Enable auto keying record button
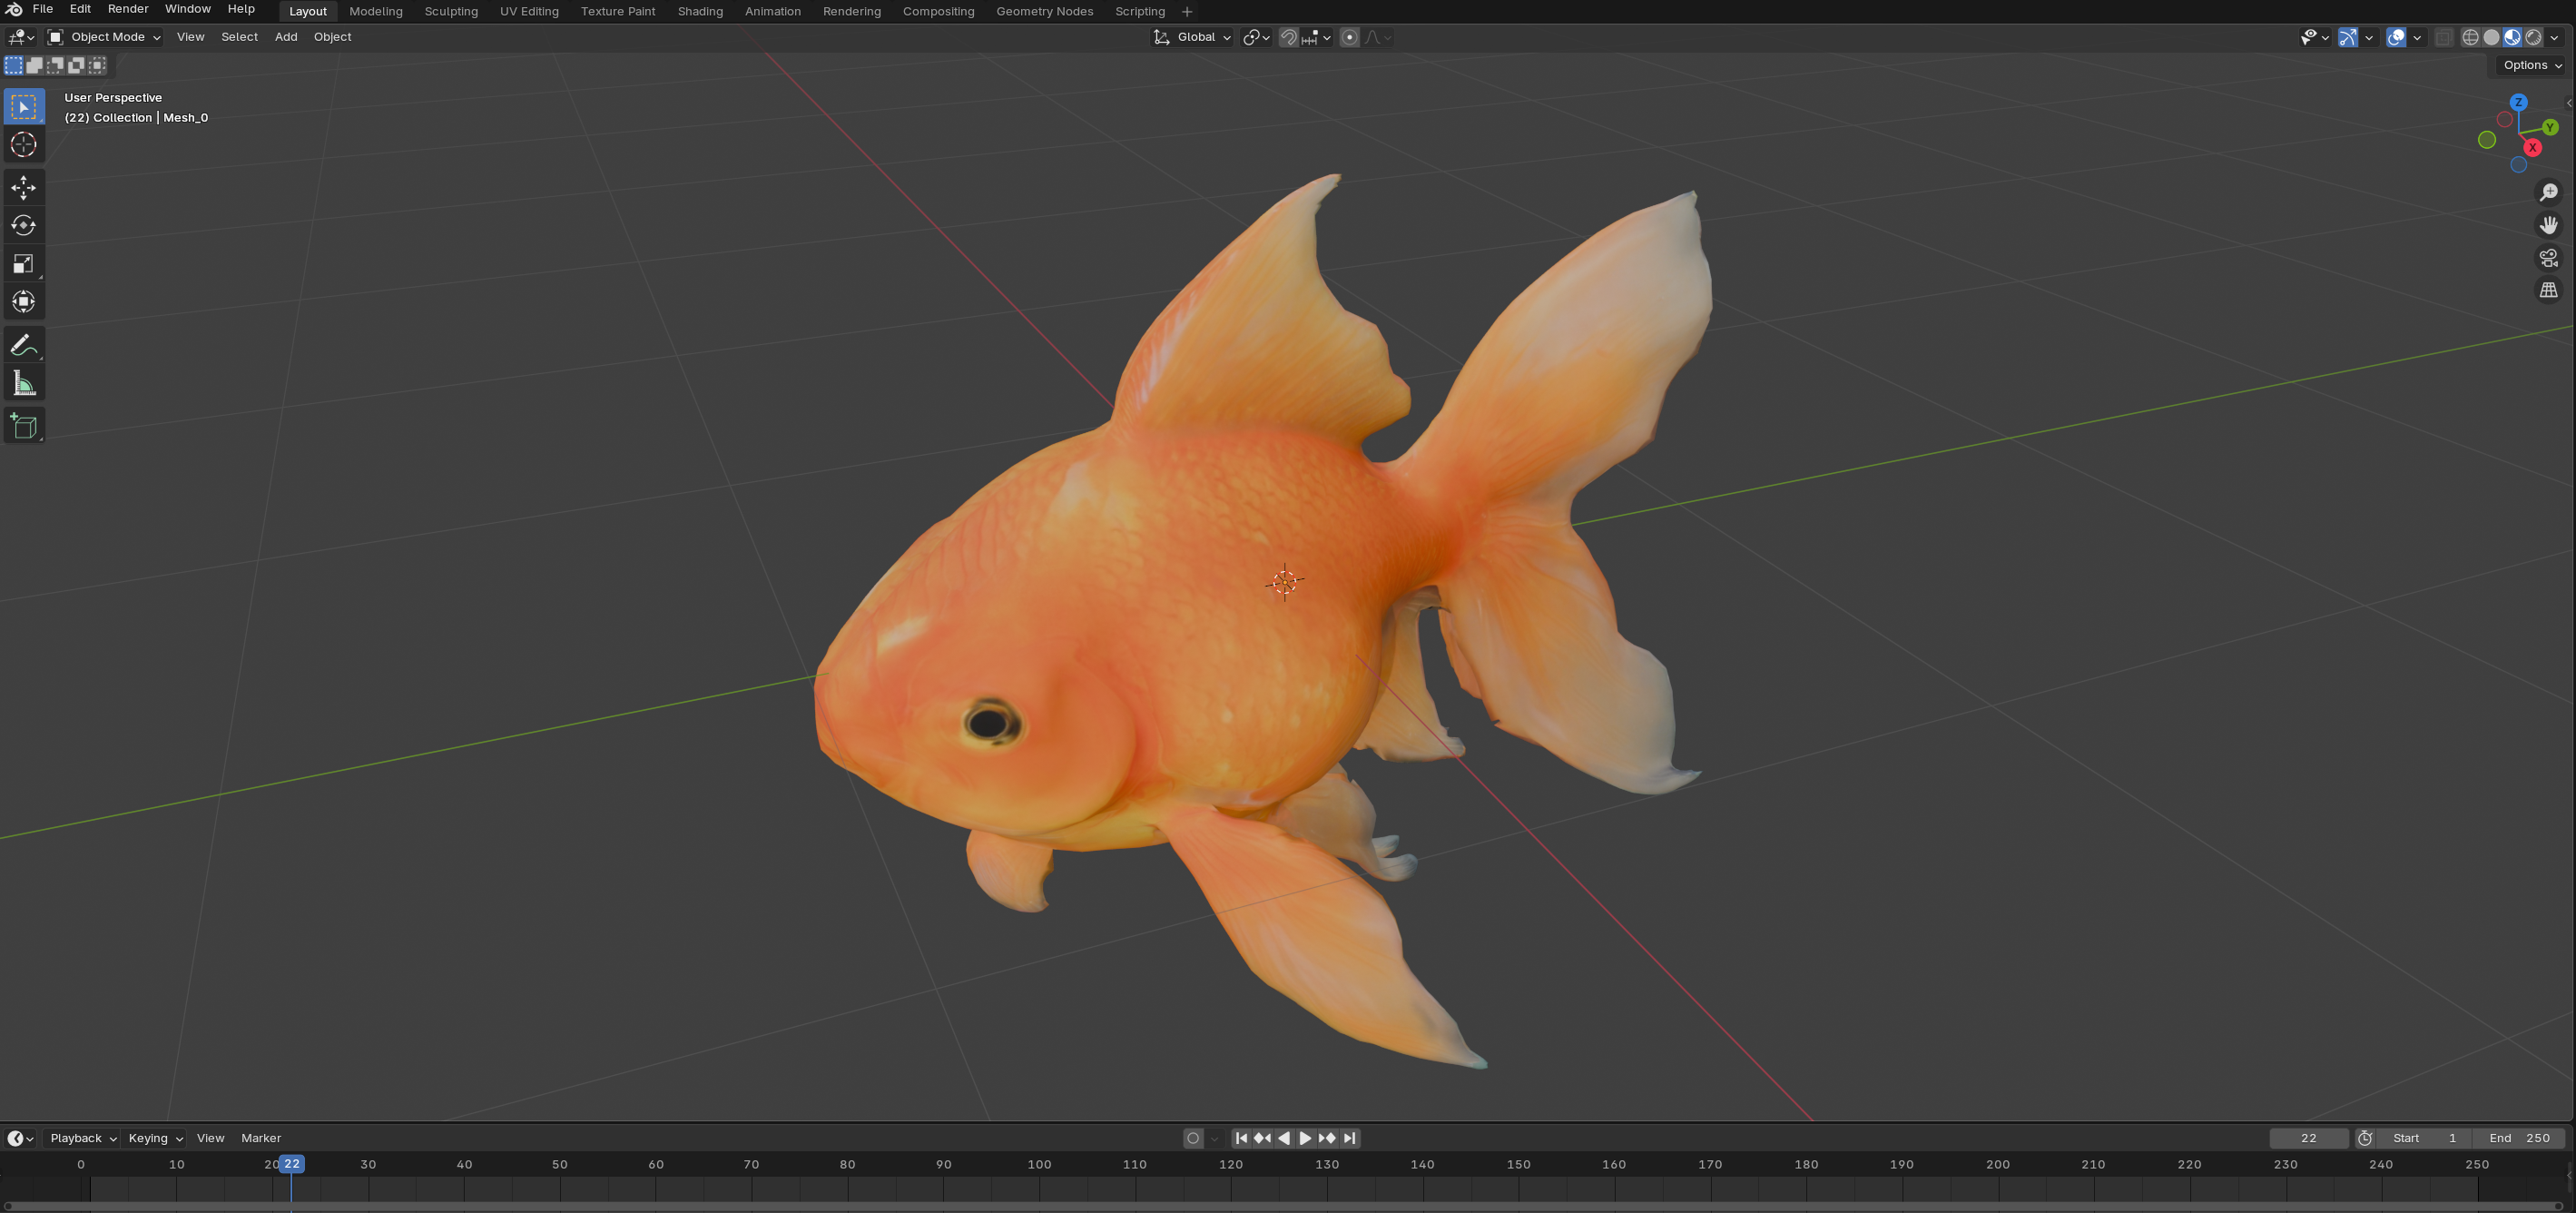The height and width of the screenshot is (1213, 2576). [1193, 1138]
